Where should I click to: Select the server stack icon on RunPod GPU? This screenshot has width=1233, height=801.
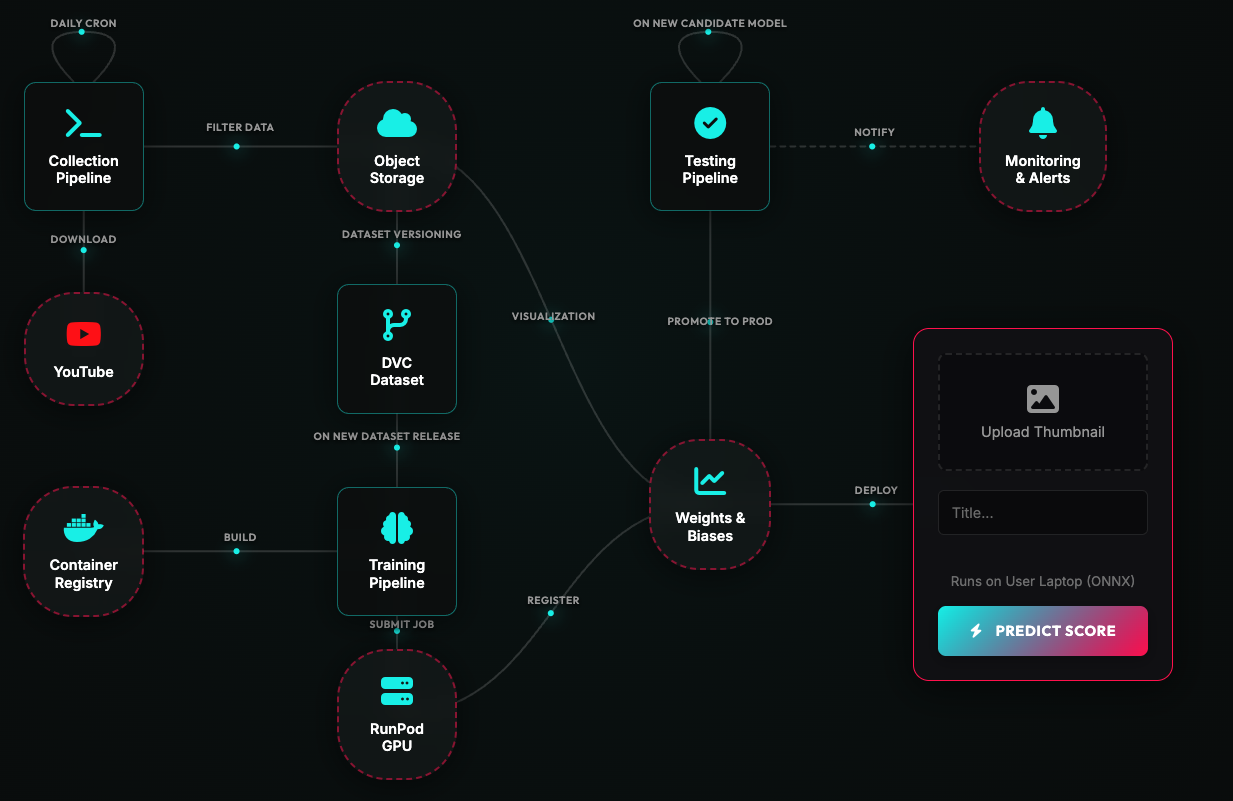point(397,691)
